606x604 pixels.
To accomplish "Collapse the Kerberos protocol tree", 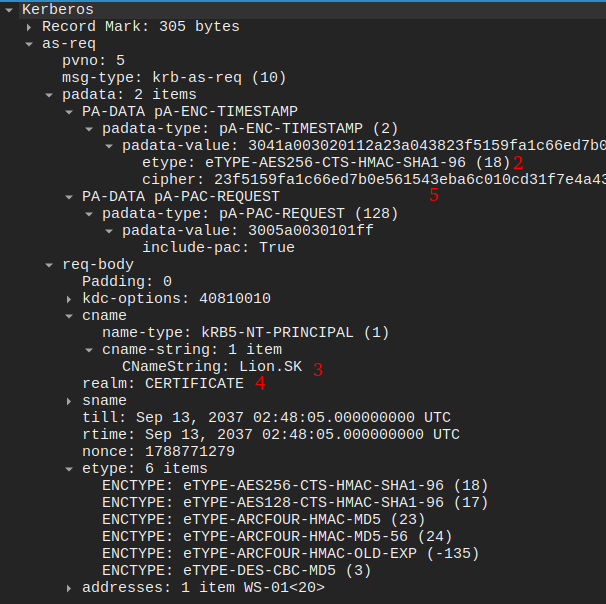I will (8, 9).
